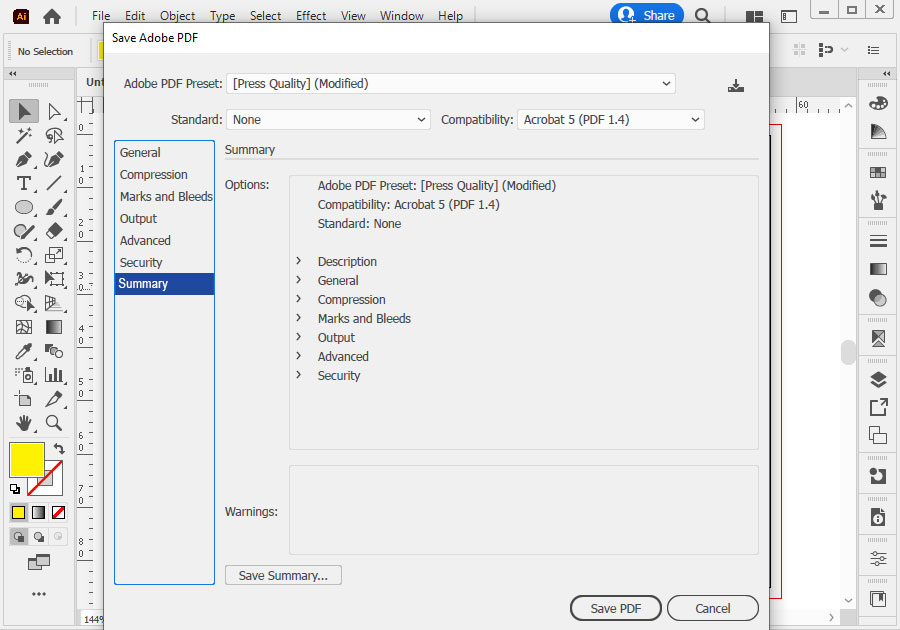900x630 pixels.
Task: Swap fill and stroke colors
Action: (59, 448)
